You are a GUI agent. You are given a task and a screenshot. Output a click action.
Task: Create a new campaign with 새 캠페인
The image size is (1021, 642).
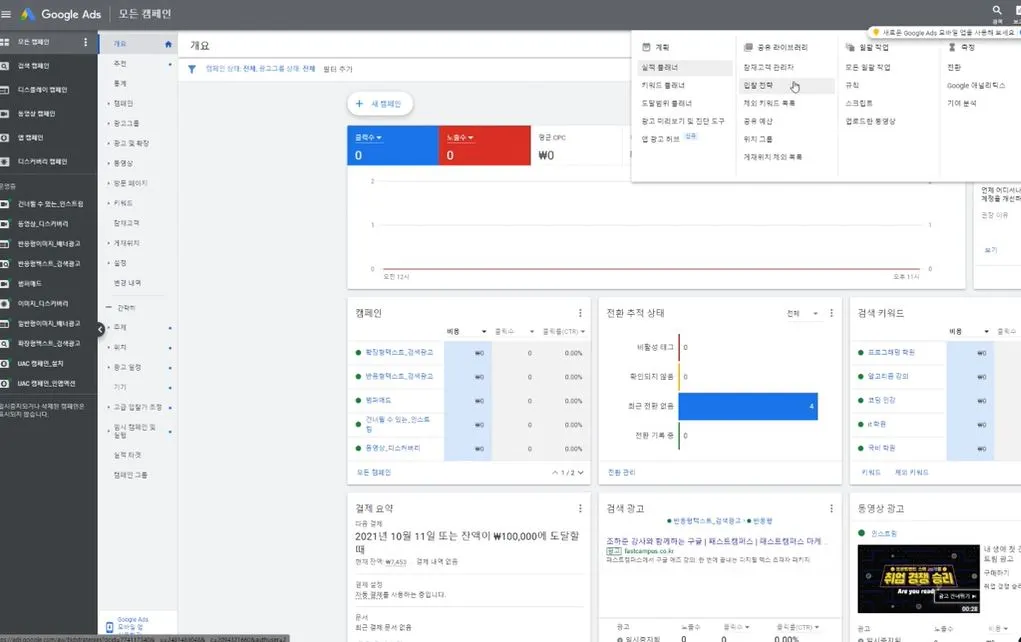point(380,104)
